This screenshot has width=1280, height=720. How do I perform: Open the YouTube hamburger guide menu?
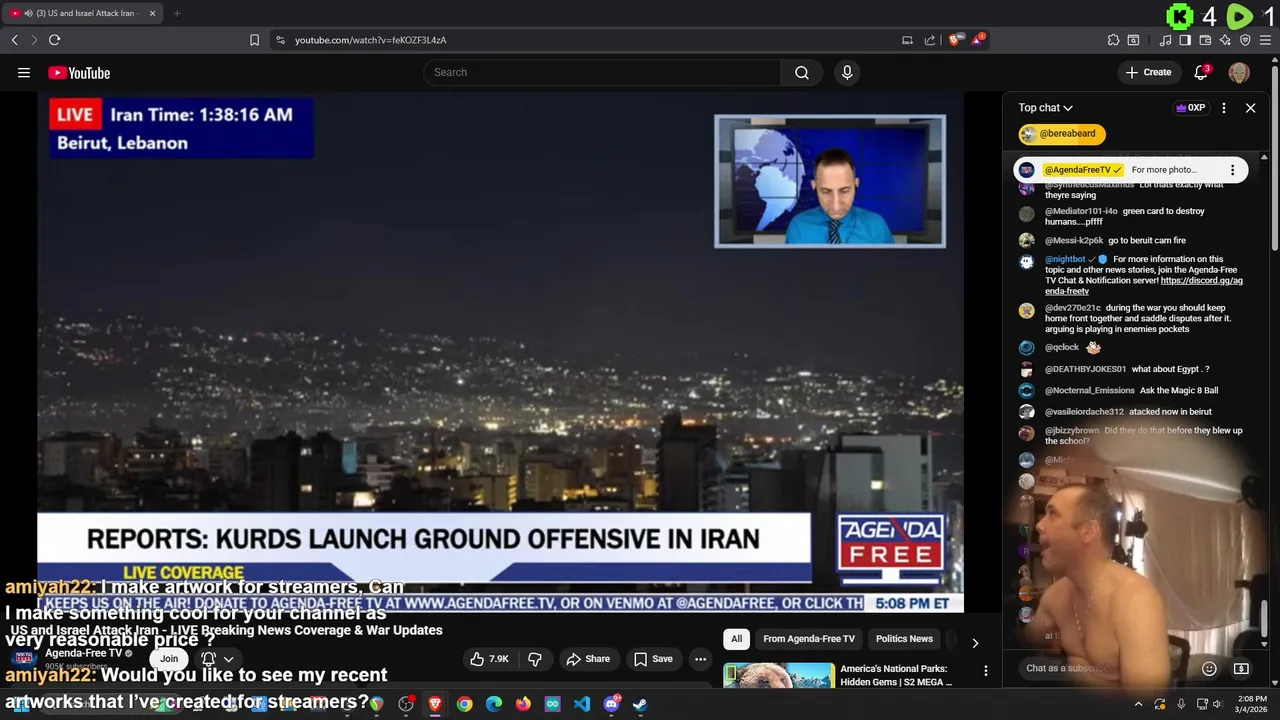[24, 72]
